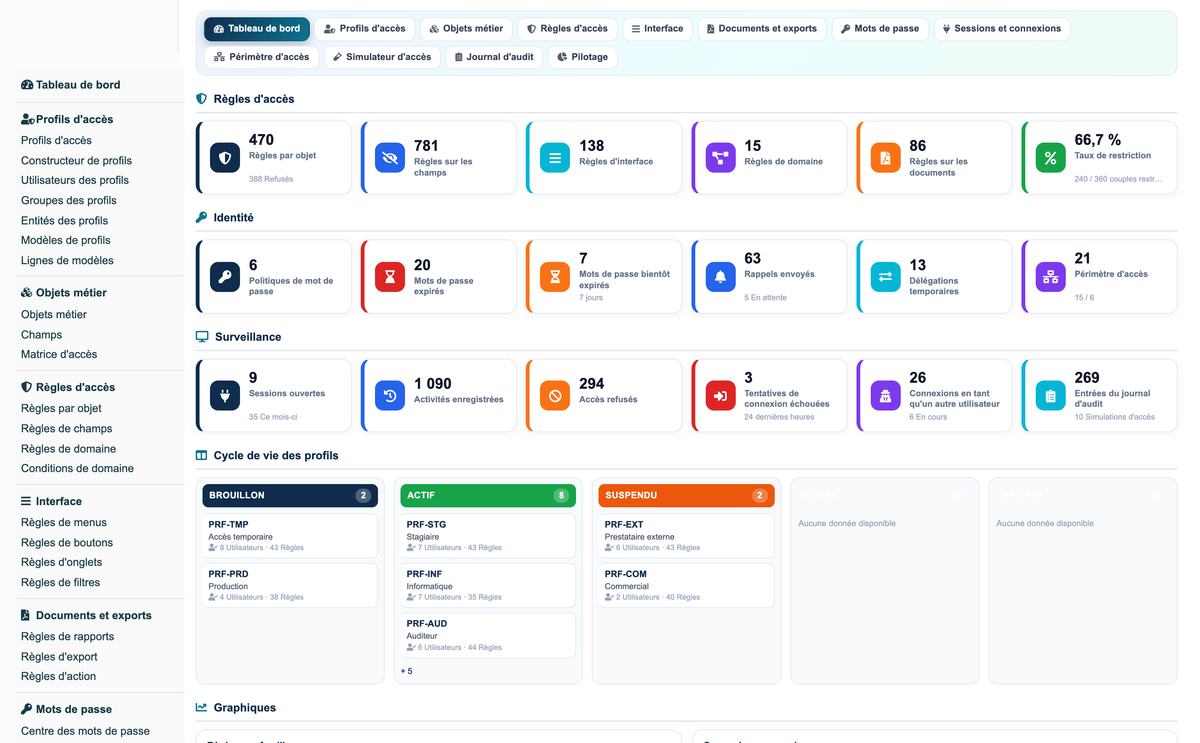The height and width of the screenshot is (743, 1200).
Task: Go to the Interface tab
Action: tap(657, 29)
